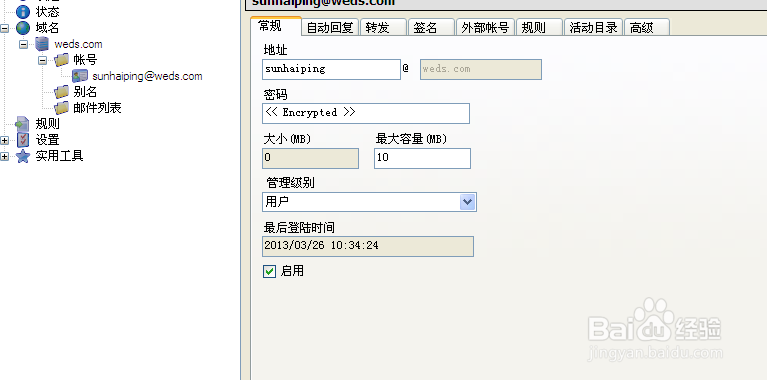Uncheck the 启用 enabled checkbox
The image size is (767, 380).
270,271
